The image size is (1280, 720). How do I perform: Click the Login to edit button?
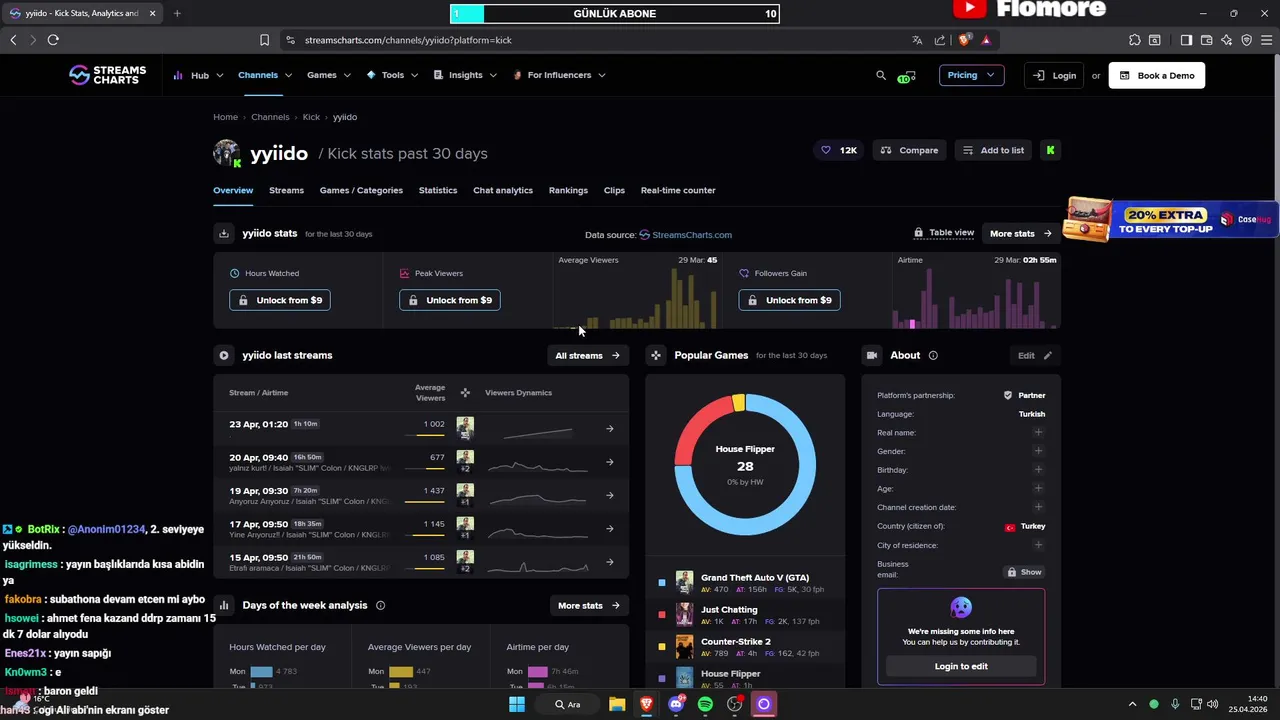(961, 666)
